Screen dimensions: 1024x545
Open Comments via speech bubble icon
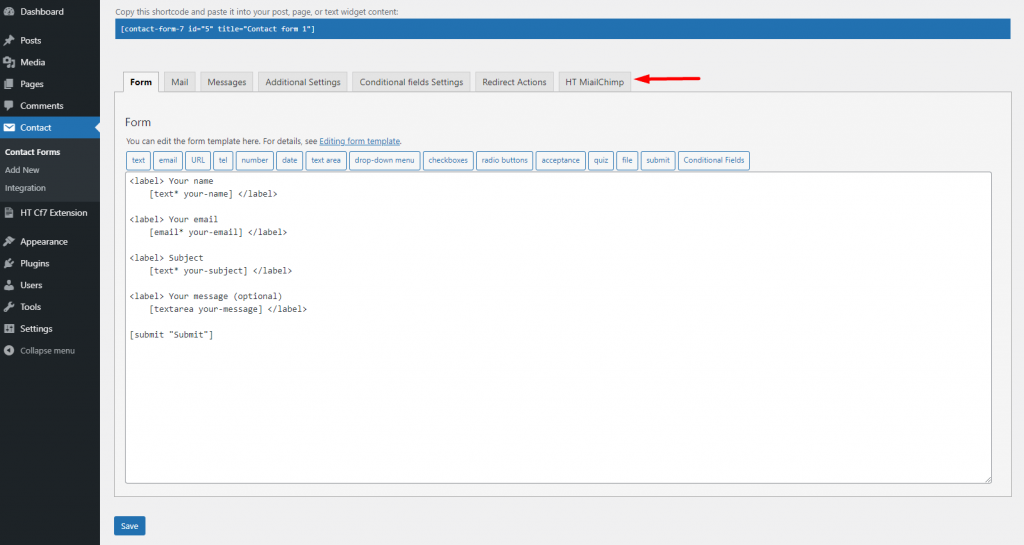9,106
